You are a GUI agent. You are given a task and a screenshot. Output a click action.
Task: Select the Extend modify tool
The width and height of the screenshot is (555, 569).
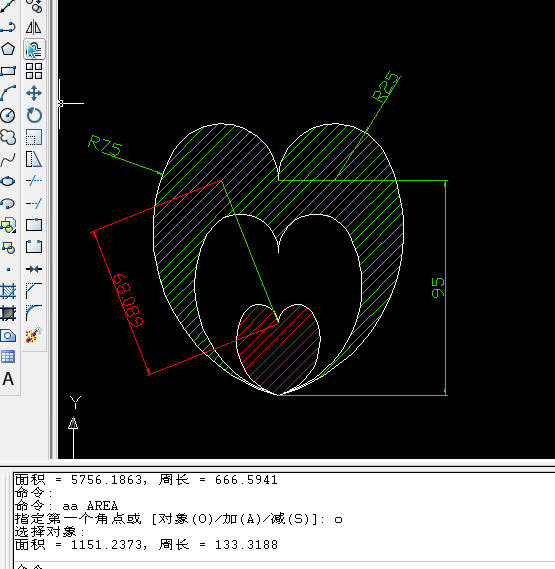click(34, 203)
